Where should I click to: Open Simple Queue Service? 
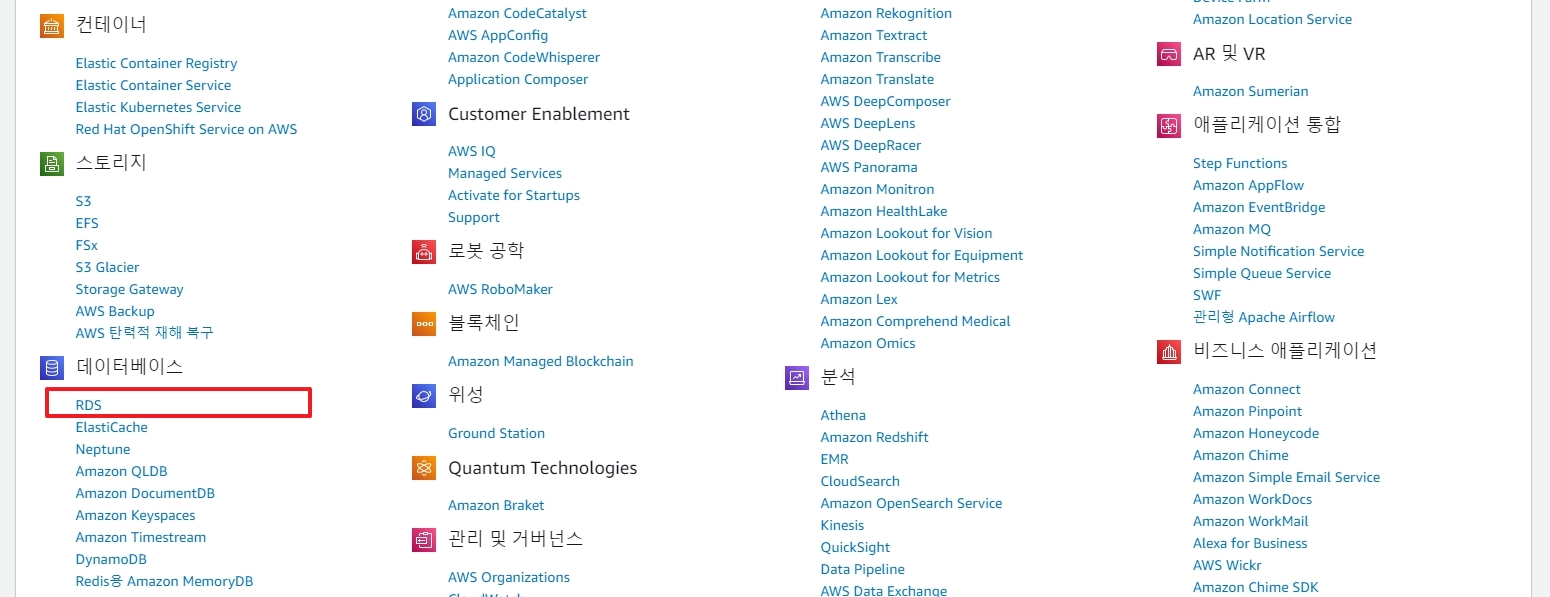(1262, 273)
